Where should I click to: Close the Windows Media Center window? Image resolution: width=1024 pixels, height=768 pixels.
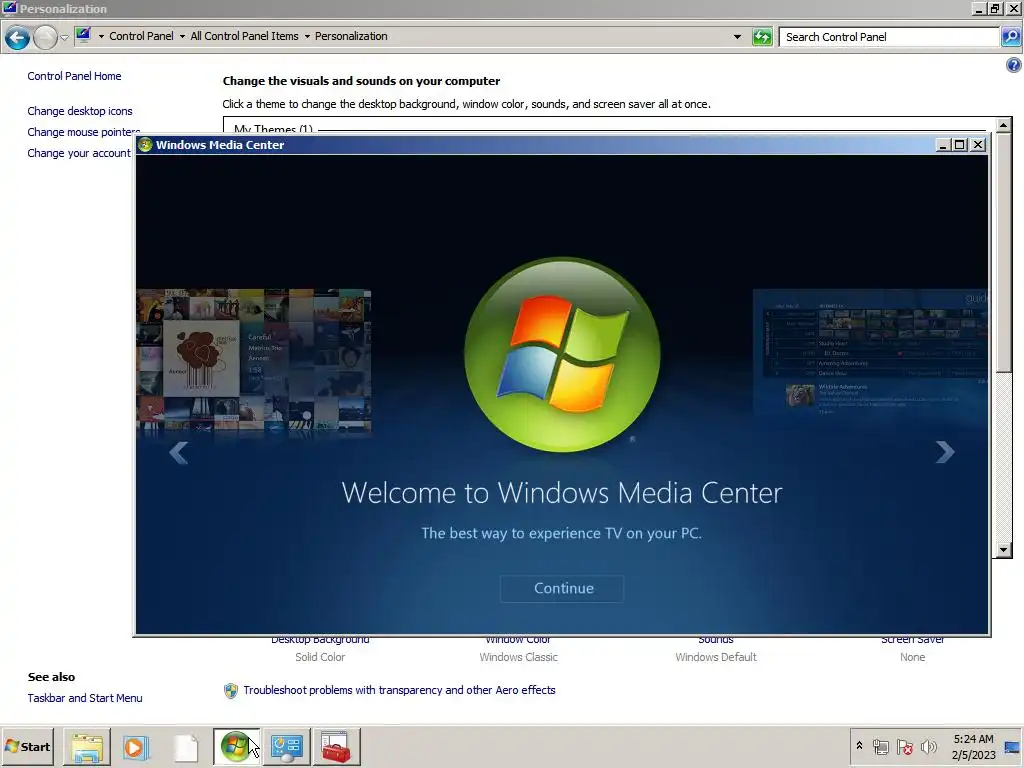point(978,145)
